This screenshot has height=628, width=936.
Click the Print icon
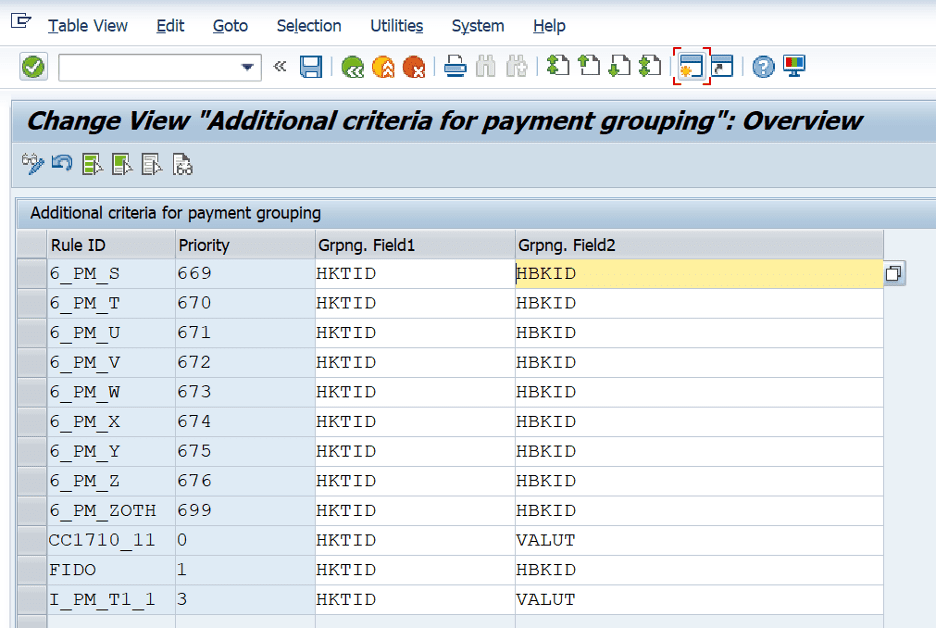455,66
